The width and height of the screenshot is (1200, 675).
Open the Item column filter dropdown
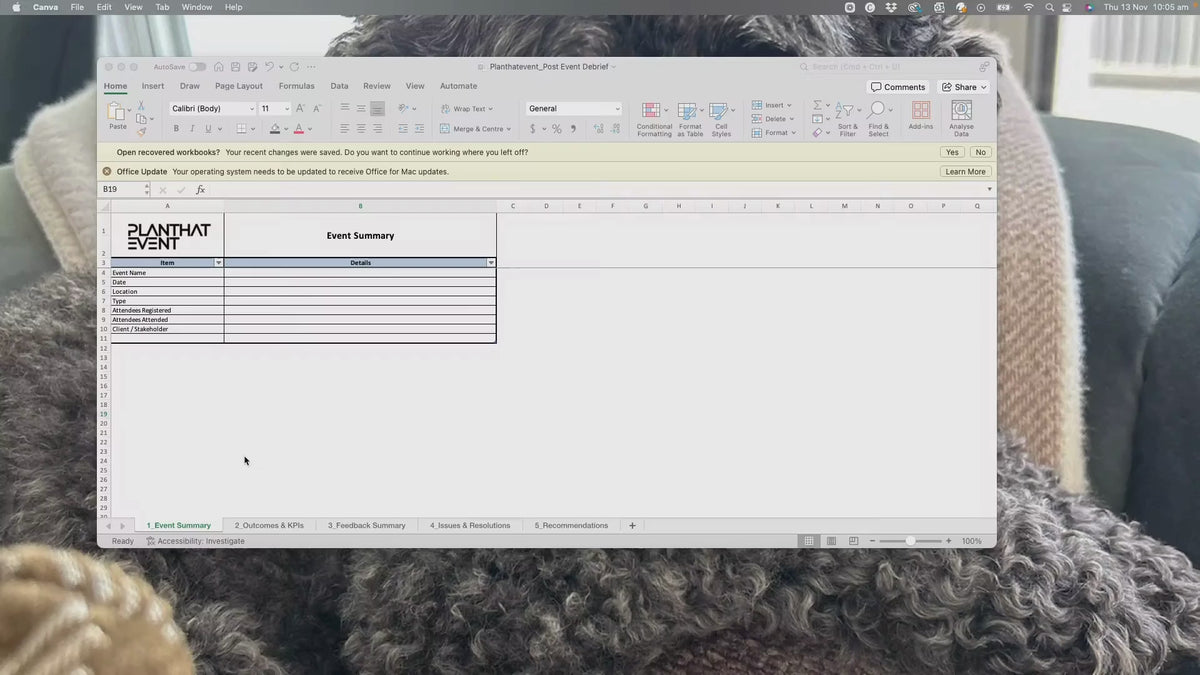click(x=219, y=263)
